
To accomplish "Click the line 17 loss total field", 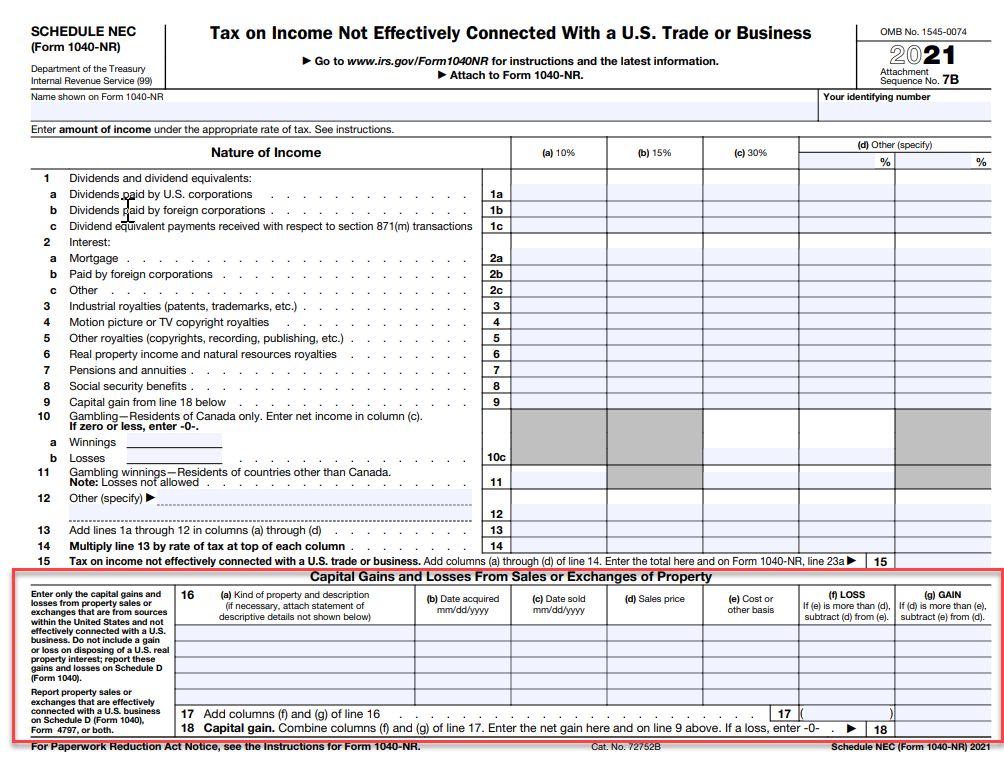I will (x=846, y=713).
